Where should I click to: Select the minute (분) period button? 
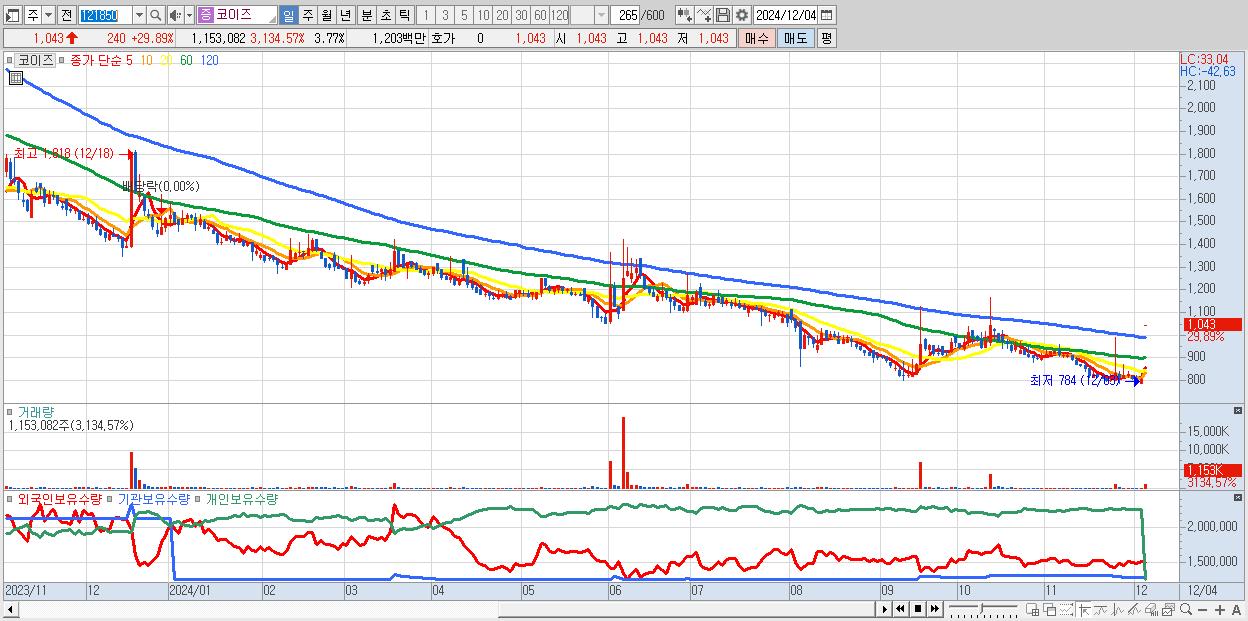[x=367, y=15]
